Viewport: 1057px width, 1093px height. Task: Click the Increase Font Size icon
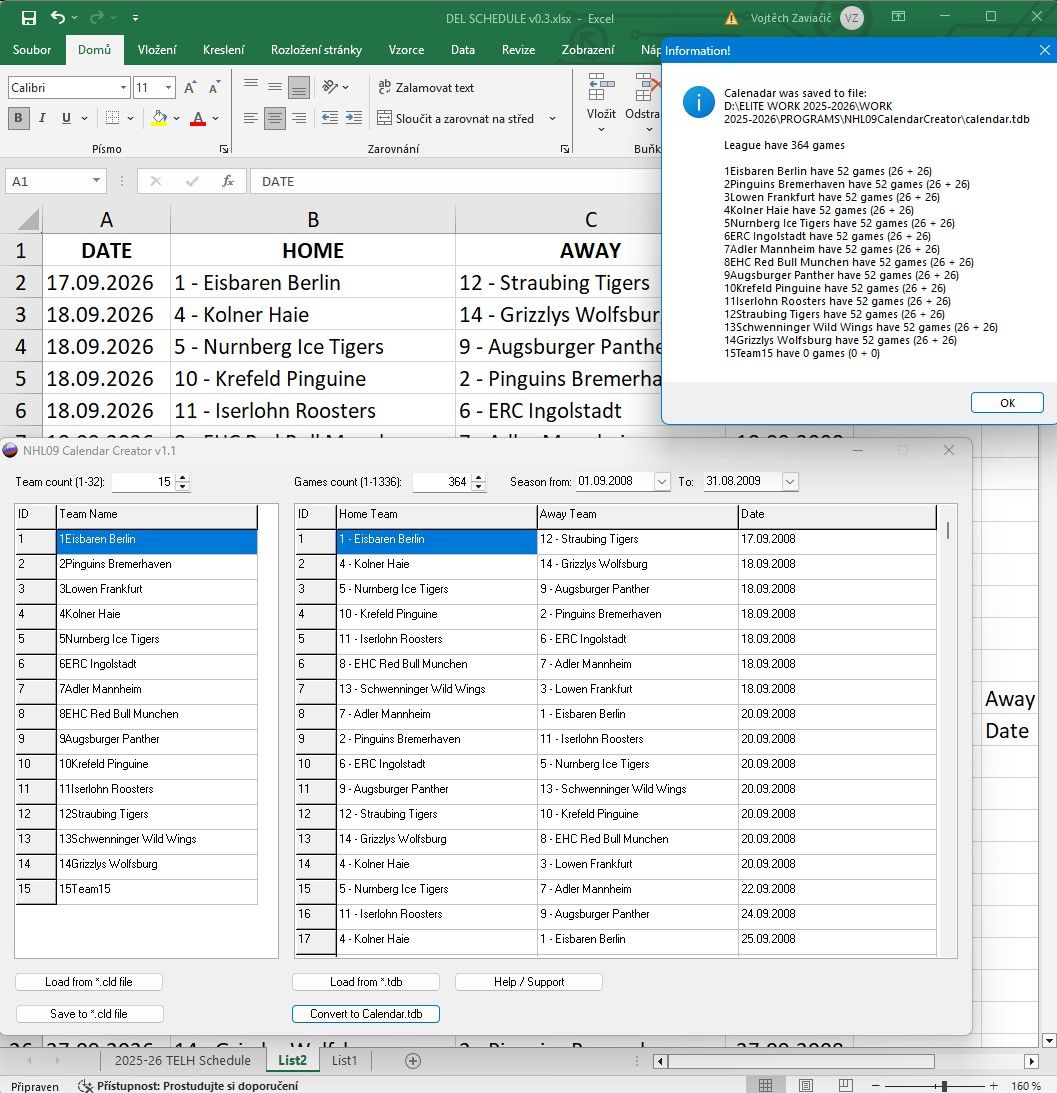[x=190, y=87]
